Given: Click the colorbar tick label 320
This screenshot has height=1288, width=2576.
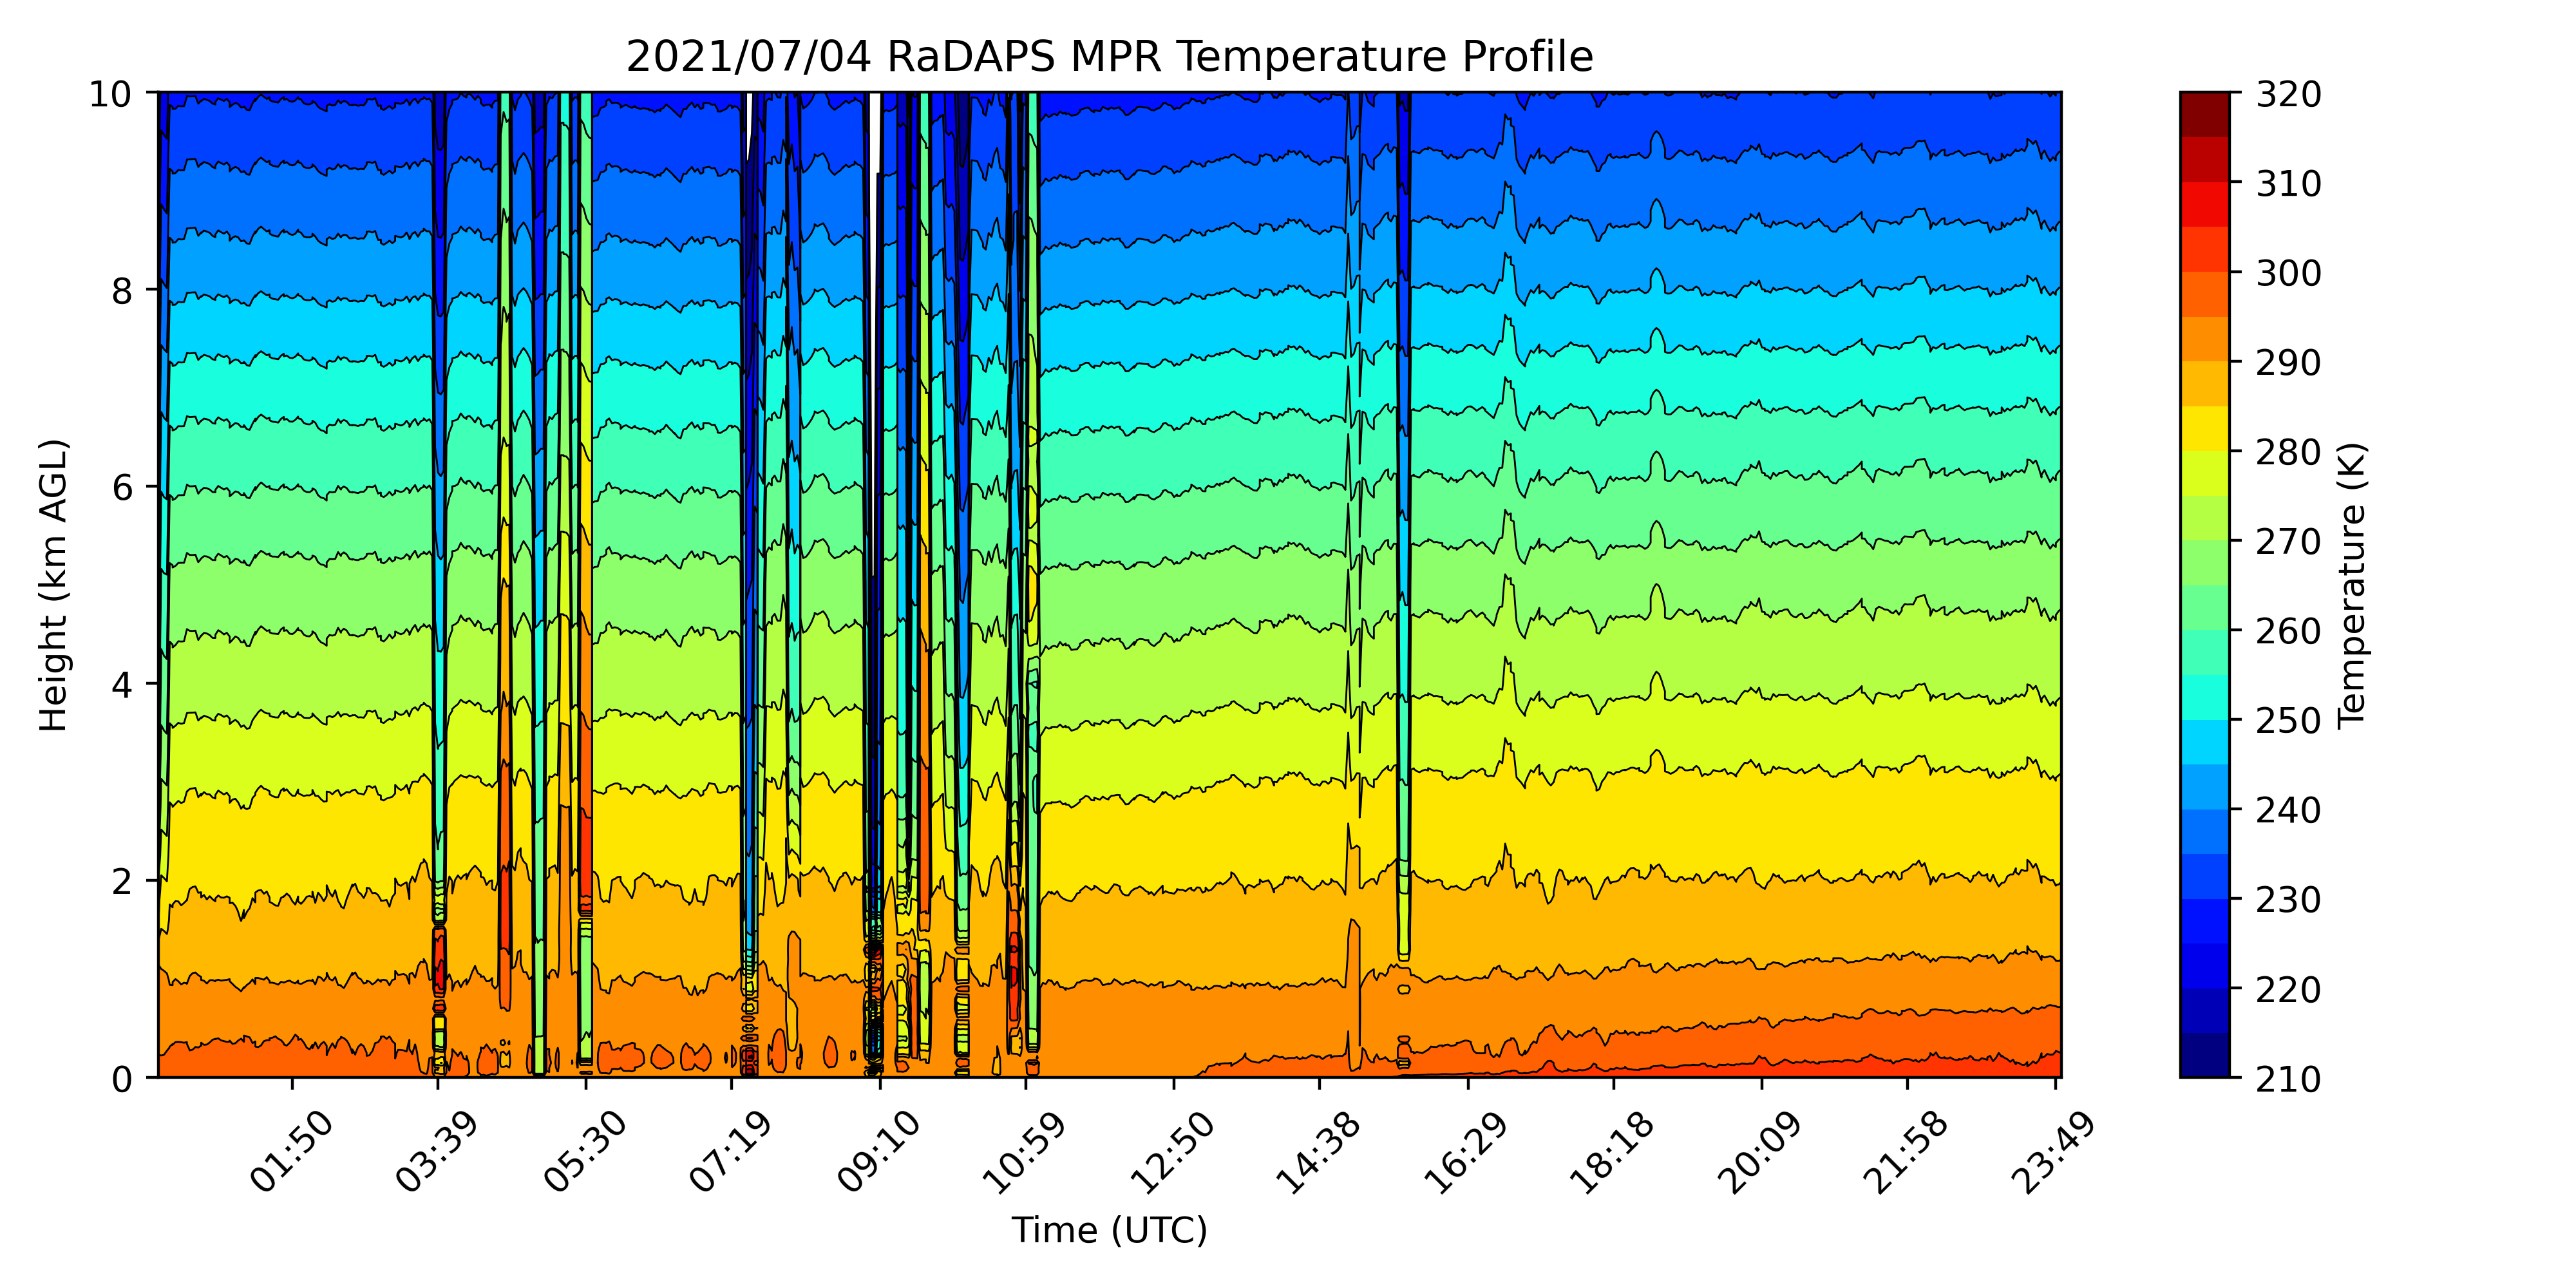Looking at the screenshot, I should [x=2289, y=94].
